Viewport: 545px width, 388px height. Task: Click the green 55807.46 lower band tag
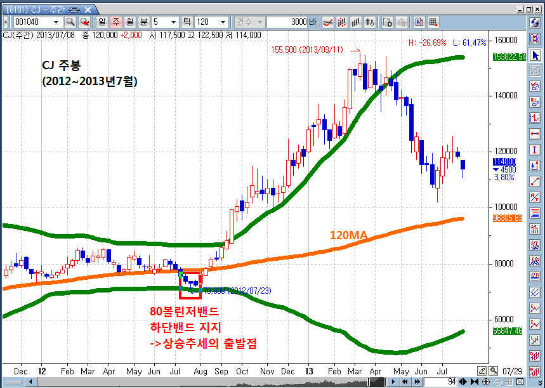click(x=507, y=331)
